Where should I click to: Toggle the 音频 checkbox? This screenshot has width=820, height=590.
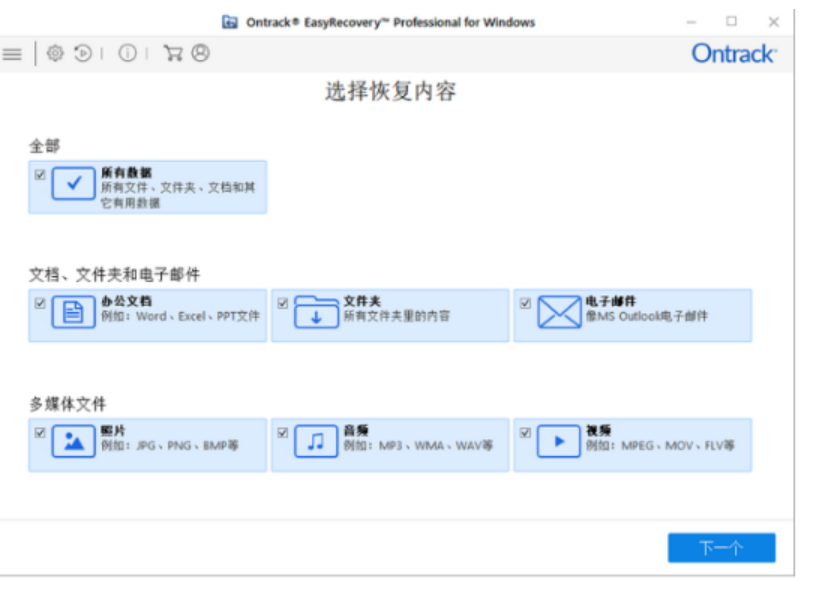(283, 432)
